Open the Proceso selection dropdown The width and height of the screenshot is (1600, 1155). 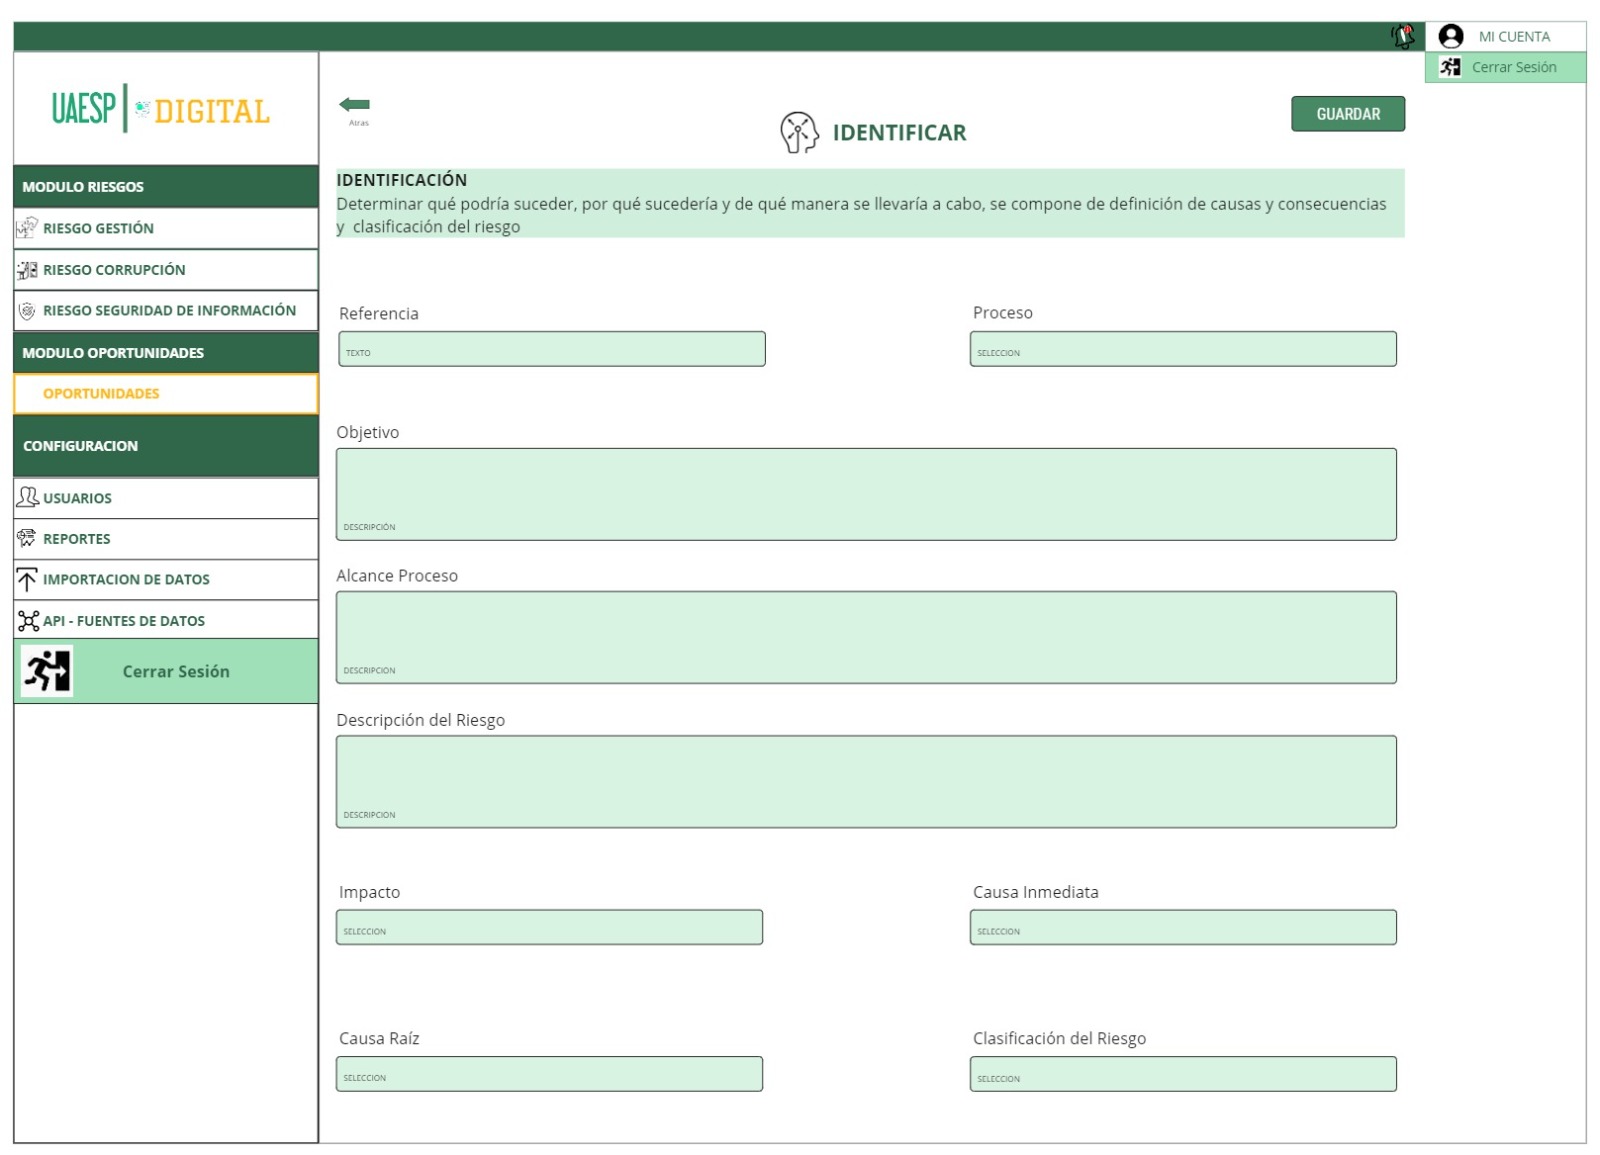(1183, 349)
